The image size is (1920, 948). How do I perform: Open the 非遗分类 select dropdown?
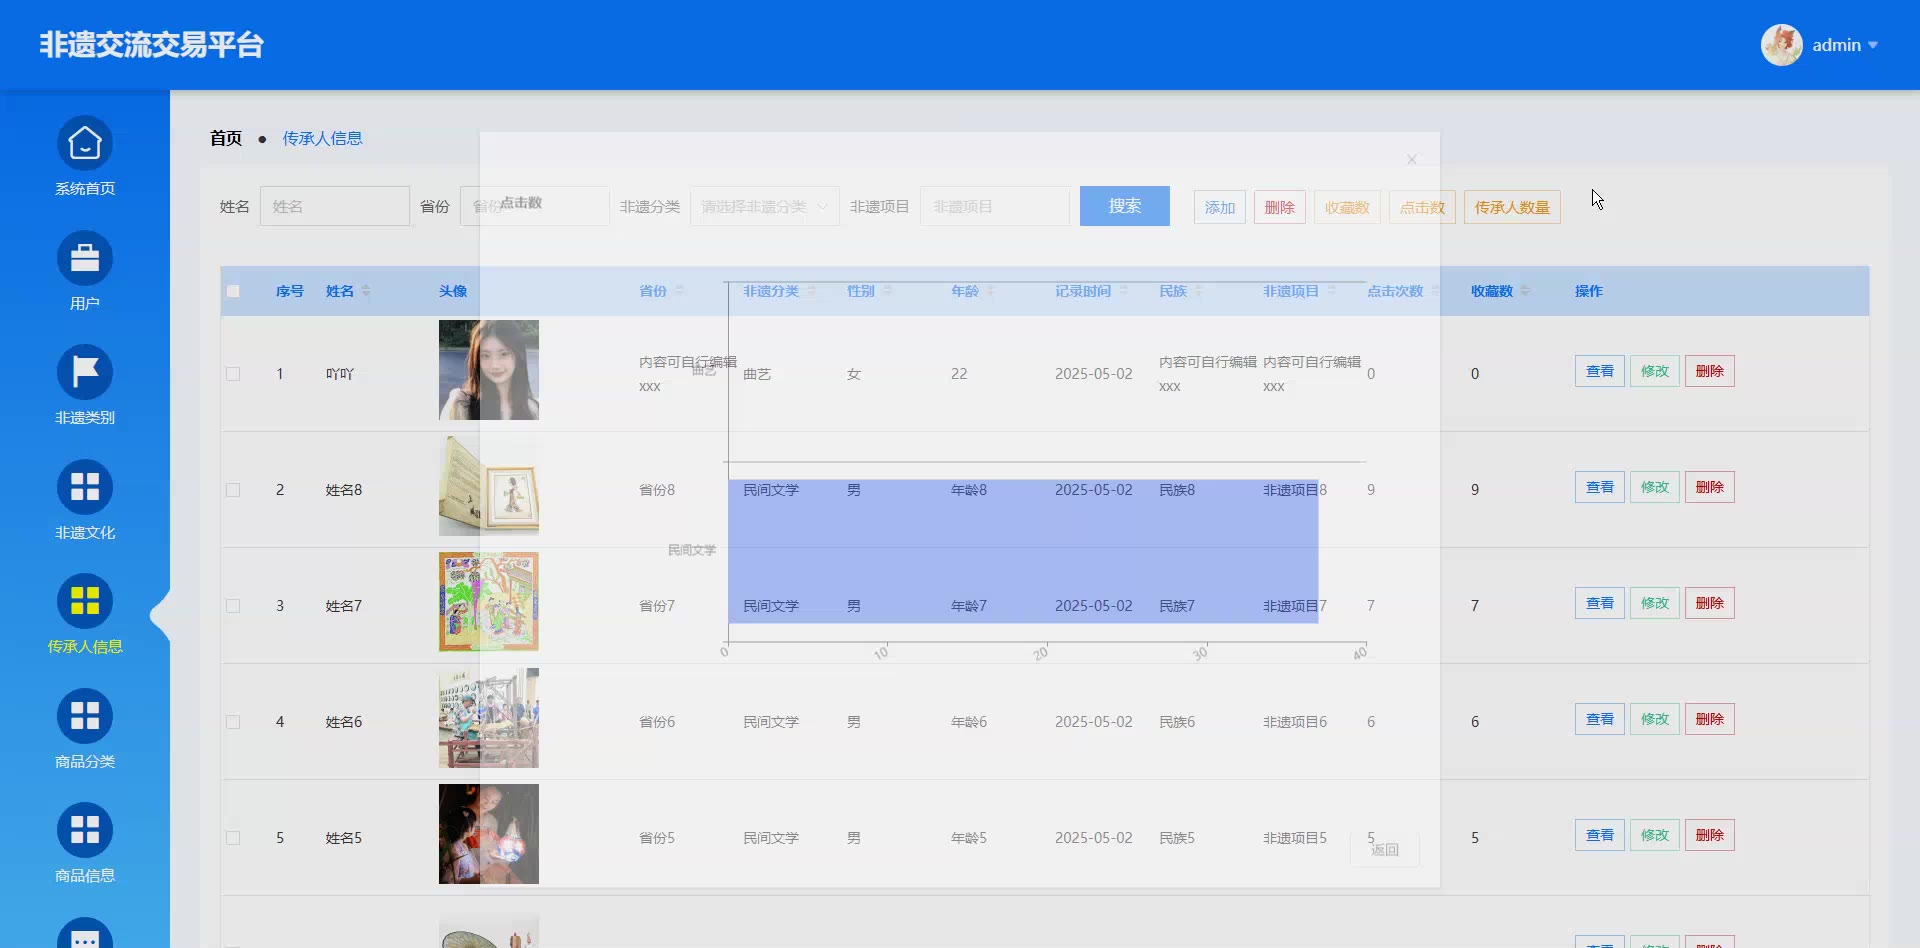pyautogui.click(x=764, y=207)
